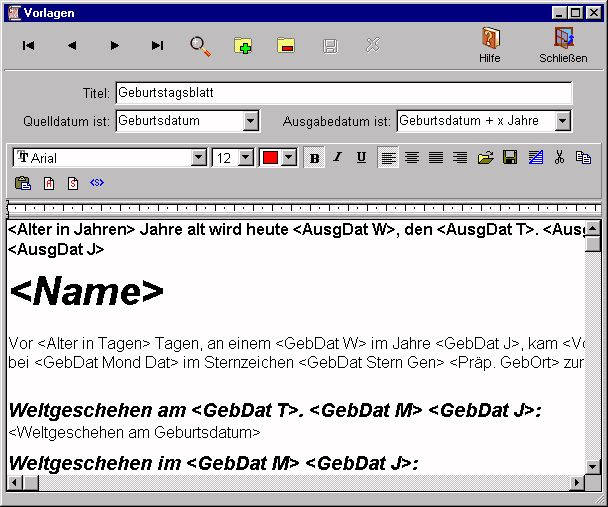
Task: Go to first template record
Action: point(28,46)
